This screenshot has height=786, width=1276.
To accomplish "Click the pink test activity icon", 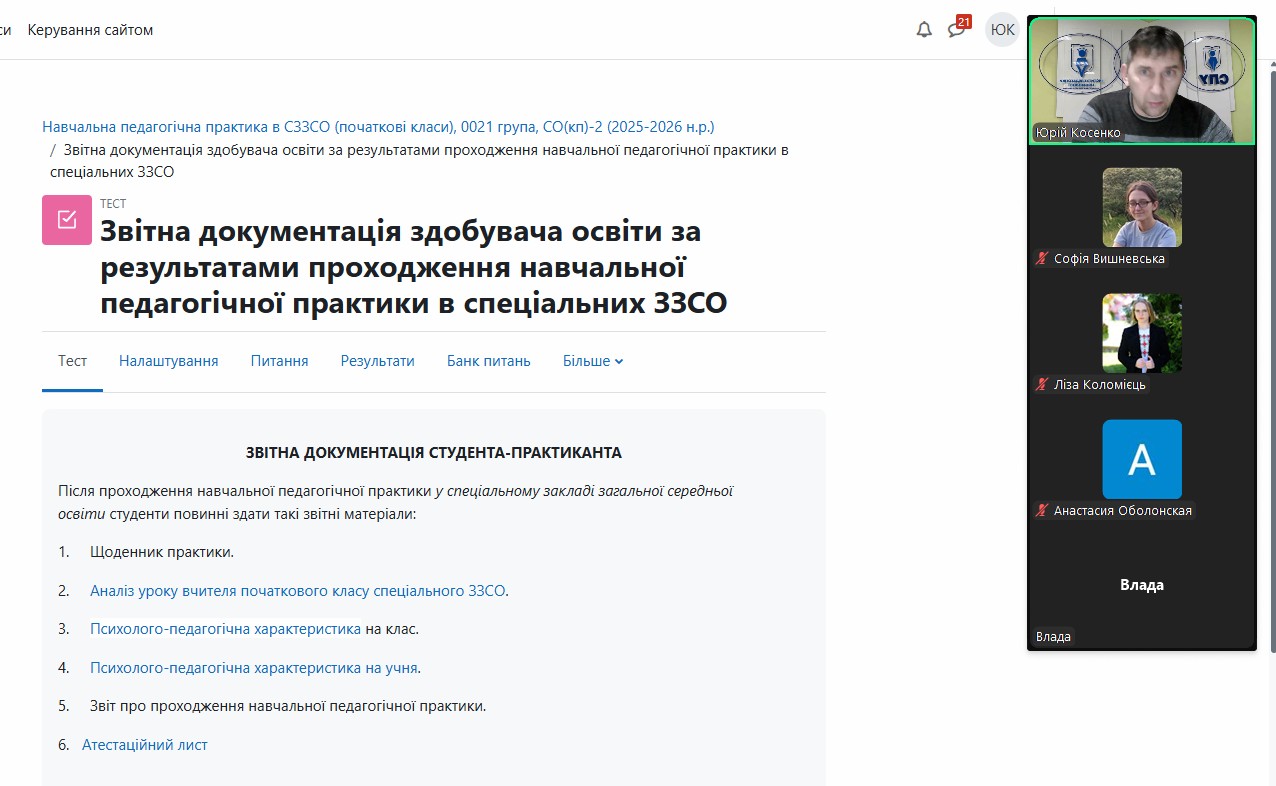I will pyautogui.click(x=67, y=220).
